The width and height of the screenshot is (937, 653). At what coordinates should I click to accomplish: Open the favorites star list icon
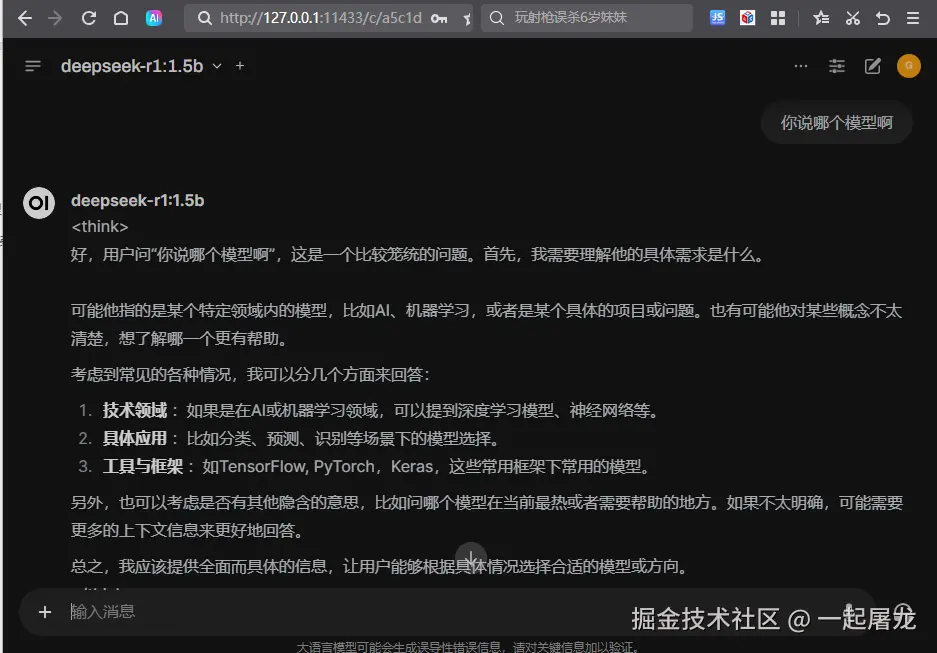pos(821,18)
